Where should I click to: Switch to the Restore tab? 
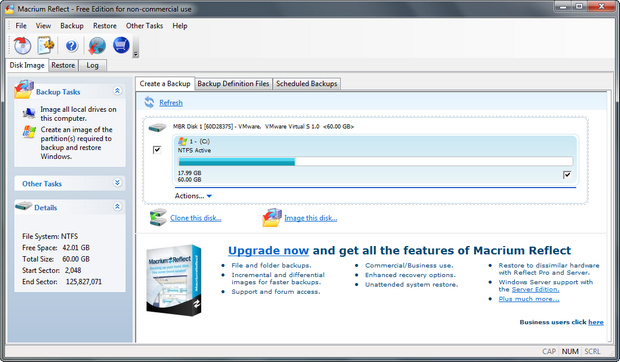click(x=63, y=65)
